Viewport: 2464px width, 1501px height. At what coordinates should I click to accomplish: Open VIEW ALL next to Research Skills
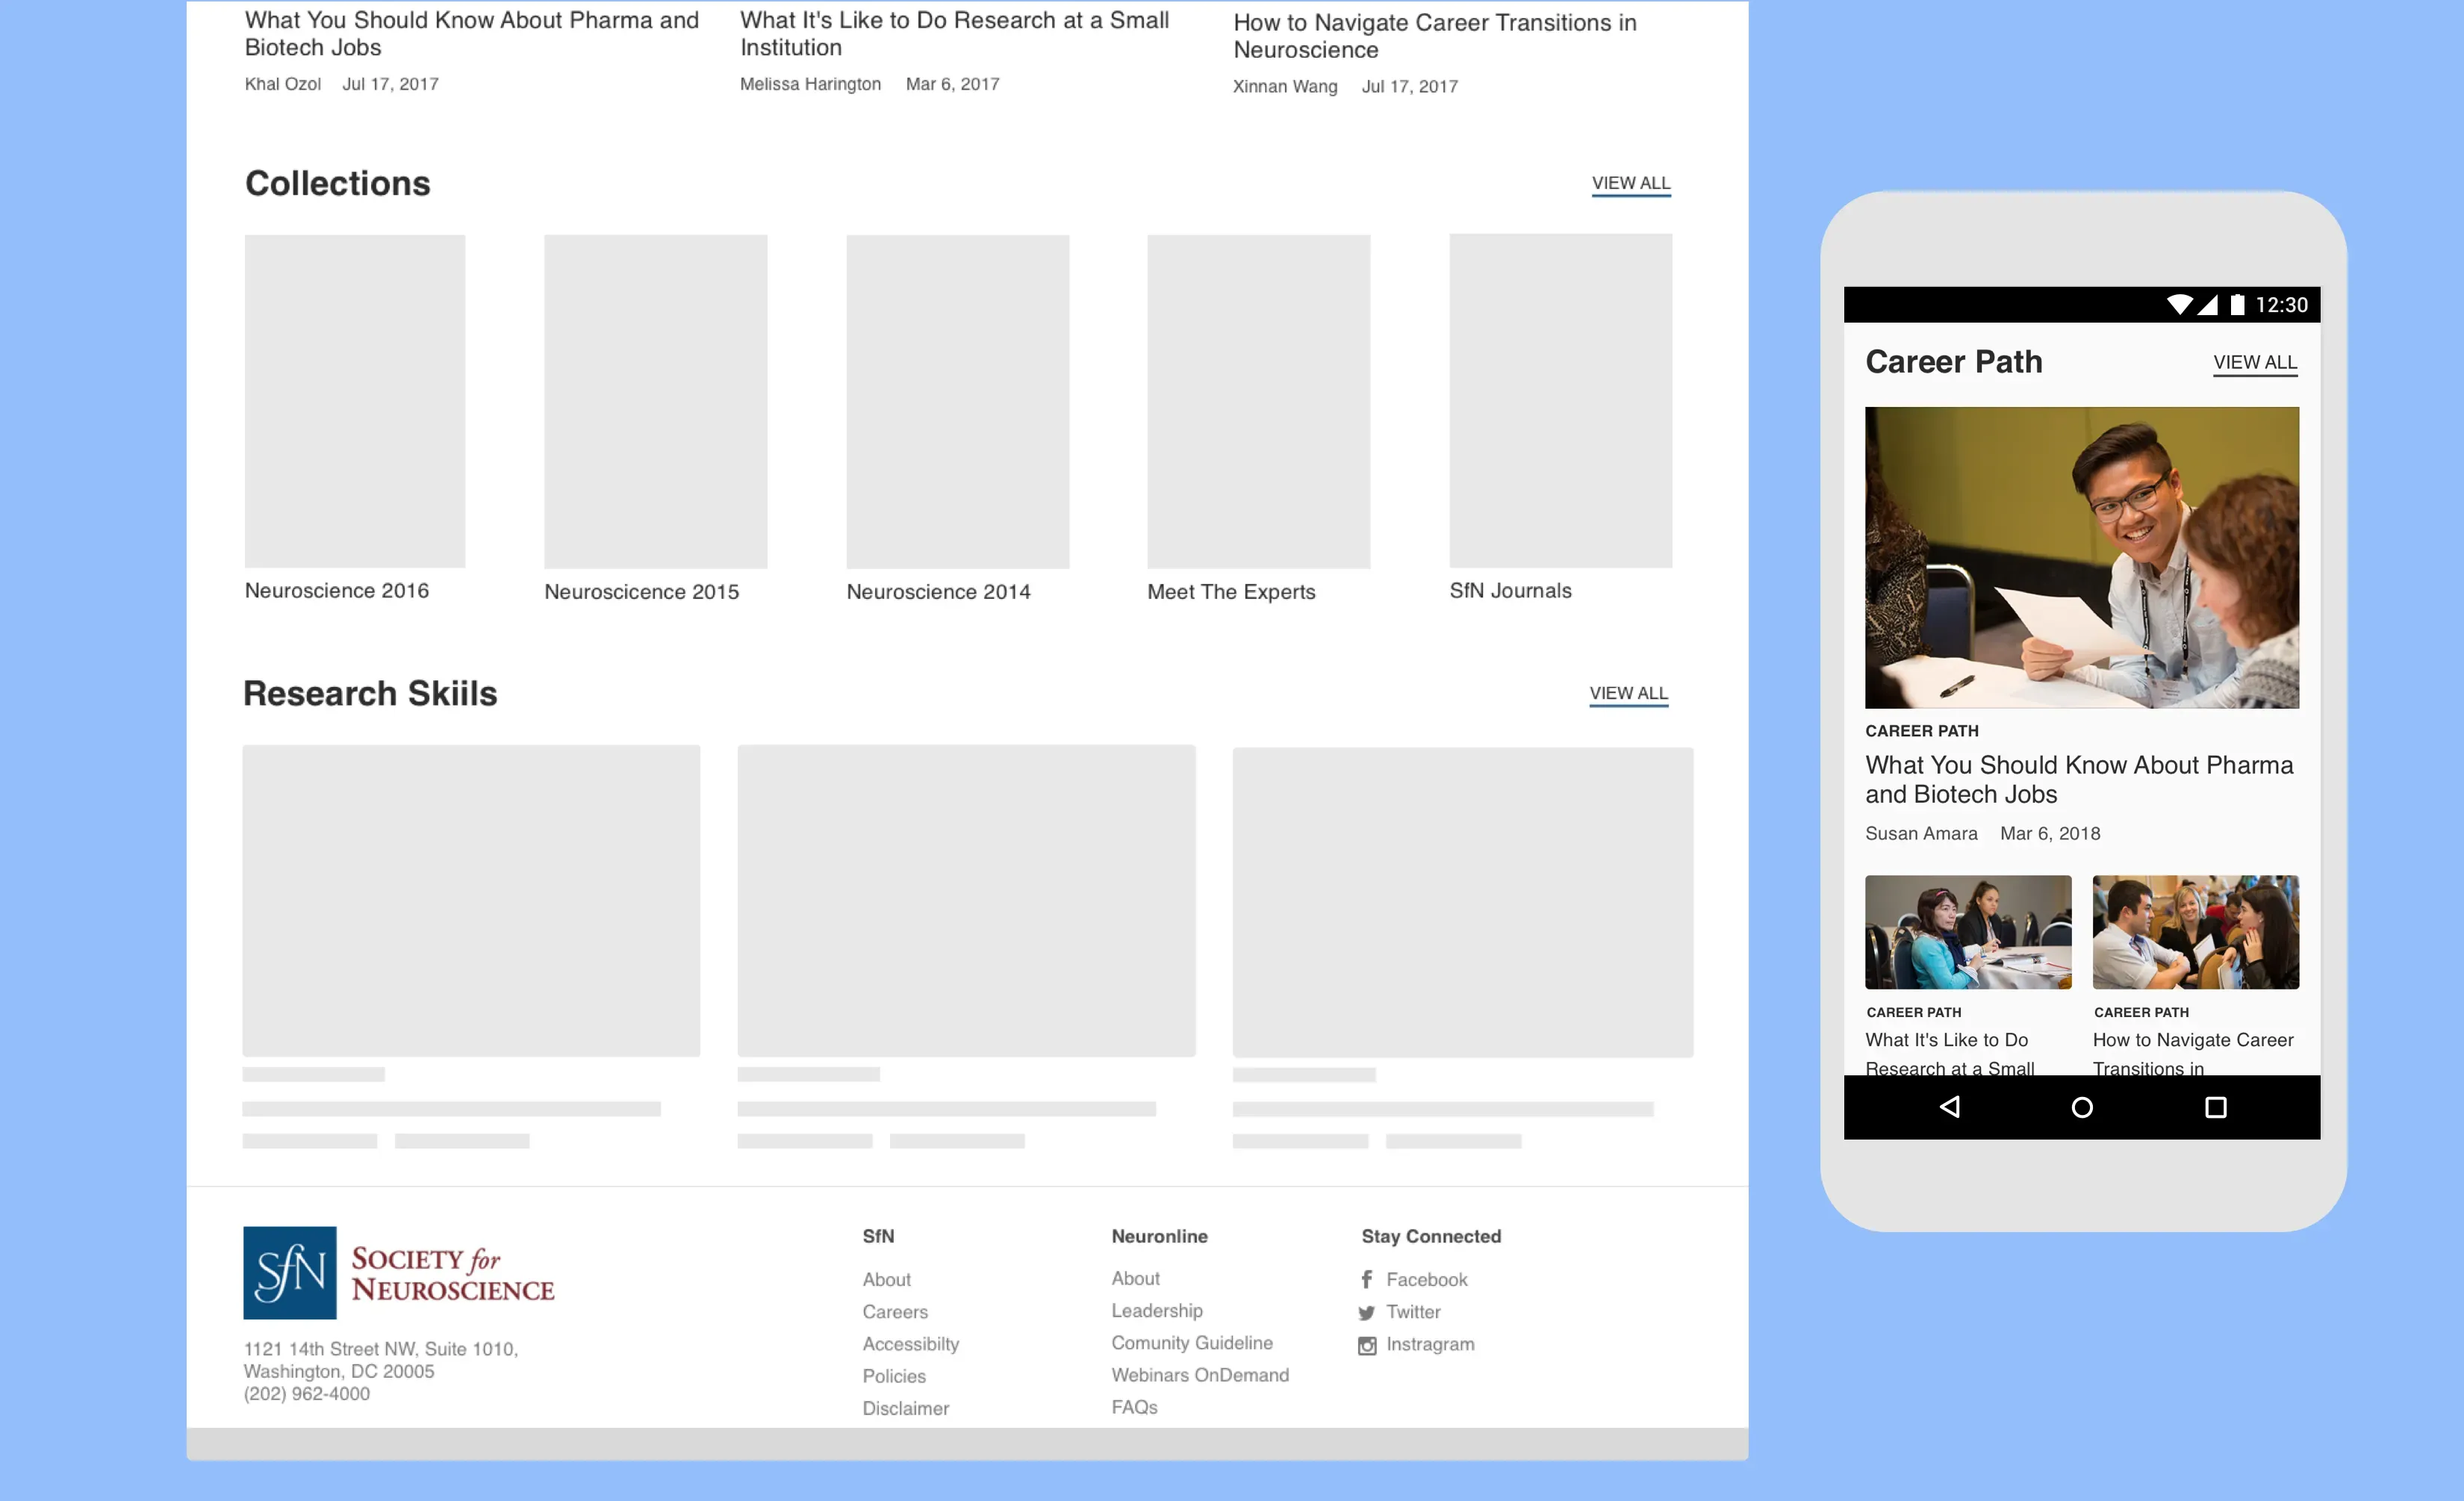(x=1628, y=693)
